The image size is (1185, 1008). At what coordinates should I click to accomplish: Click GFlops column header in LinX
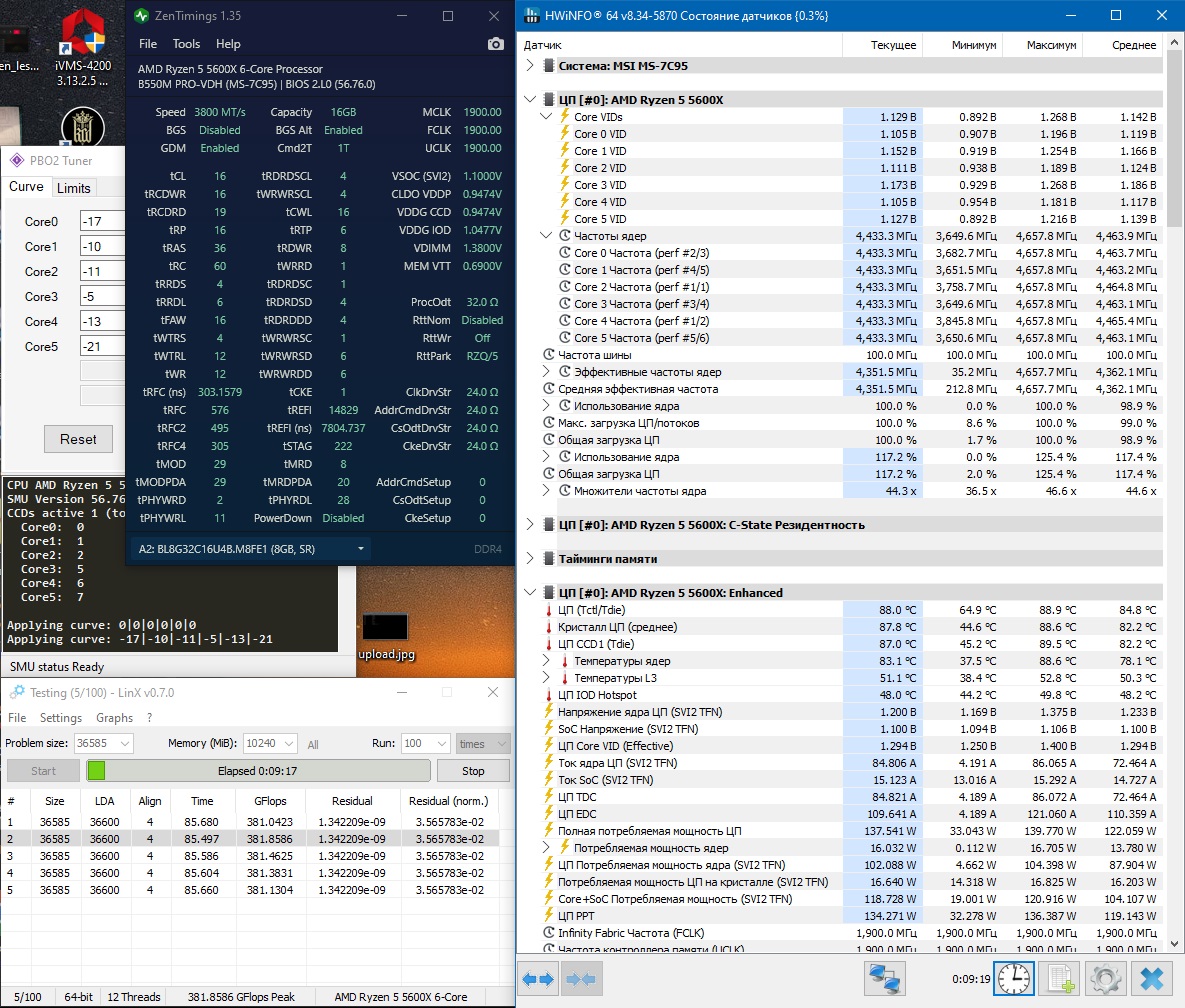point(270,801)
